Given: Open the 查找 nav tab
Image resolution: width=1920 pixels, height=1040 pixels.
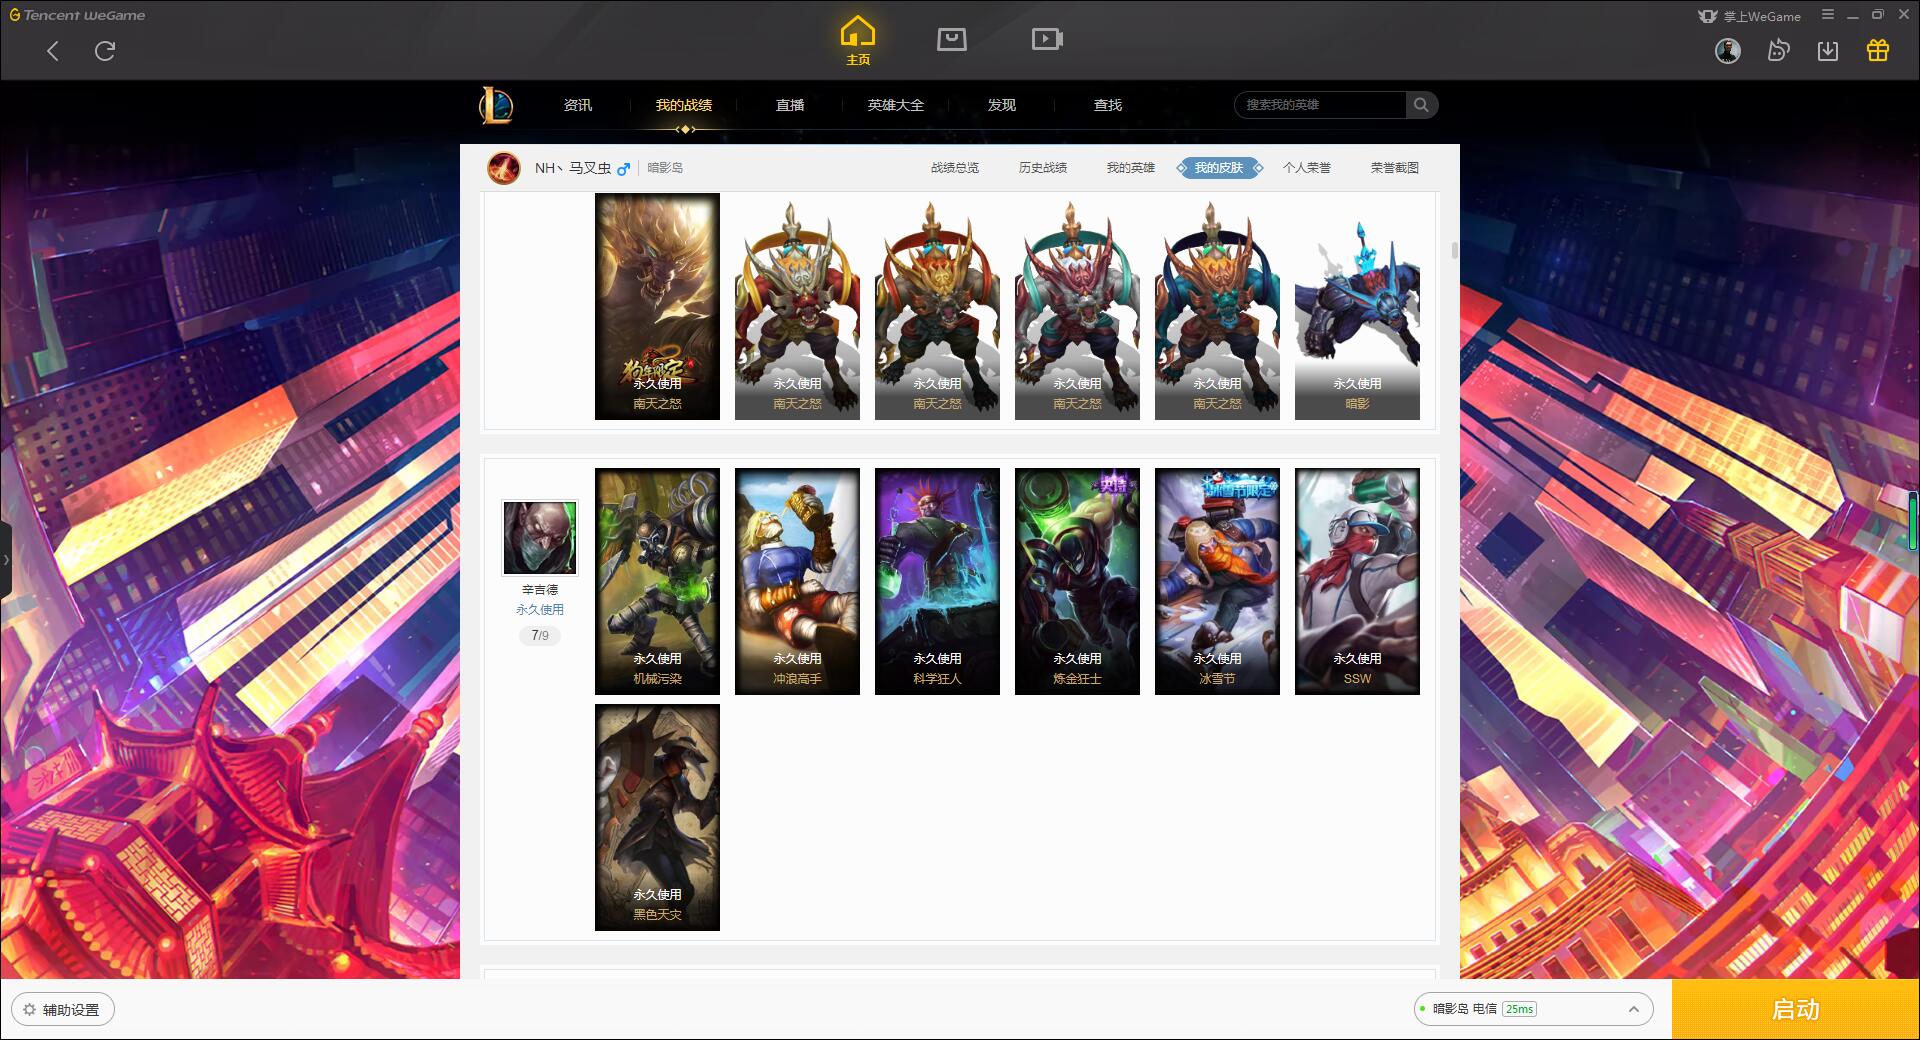Looking at the screenshot, I should click(x=1108, y=105).
